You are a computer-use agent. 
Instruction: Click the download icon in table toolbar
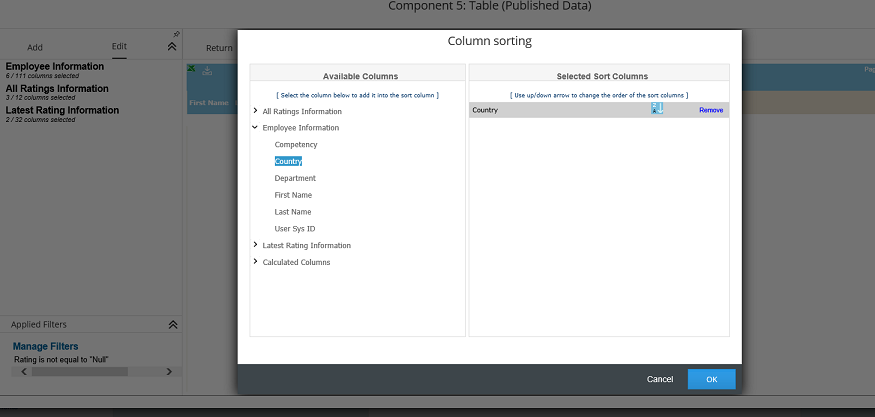click(x=206, y=70)
